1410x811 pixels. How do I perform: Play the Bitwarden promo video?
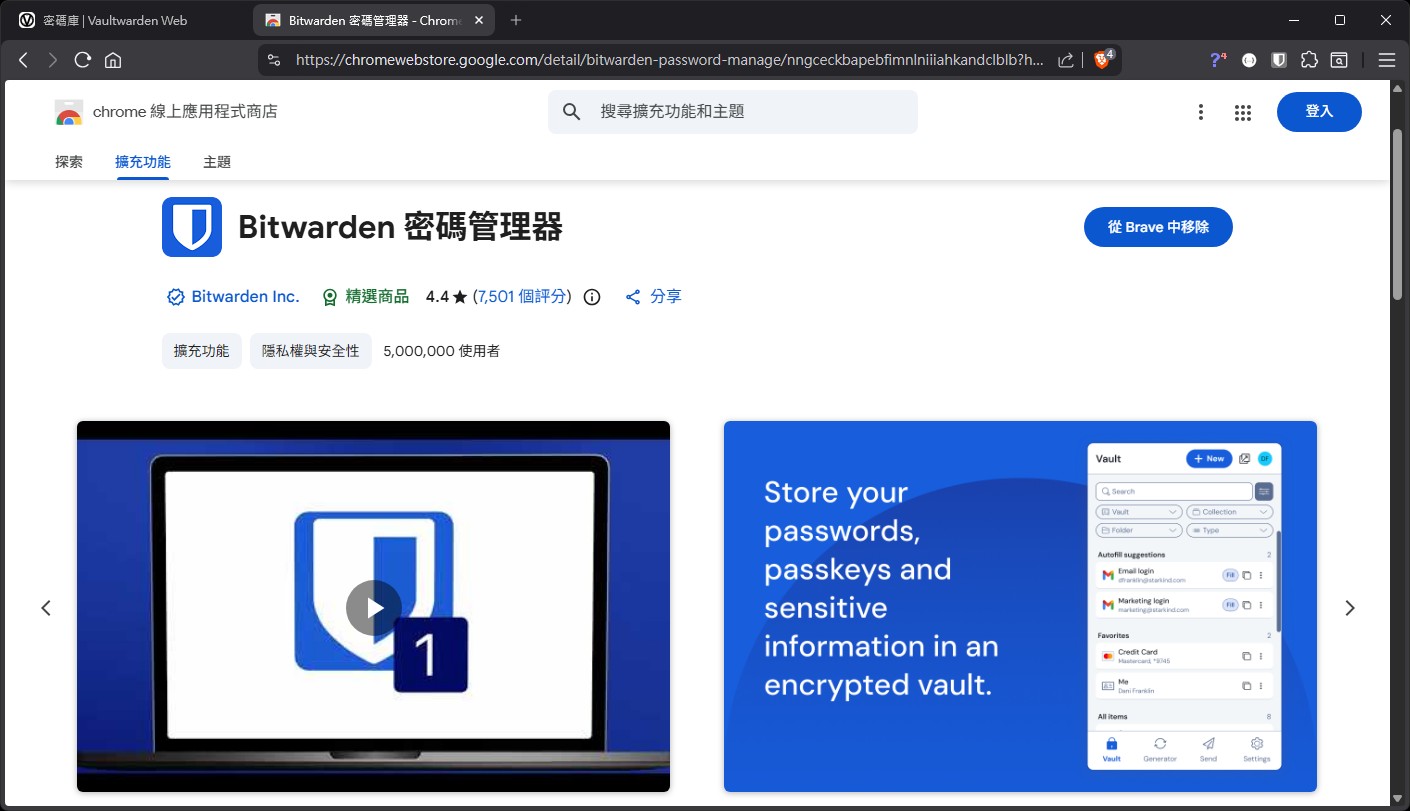click(x=374, y=607)
